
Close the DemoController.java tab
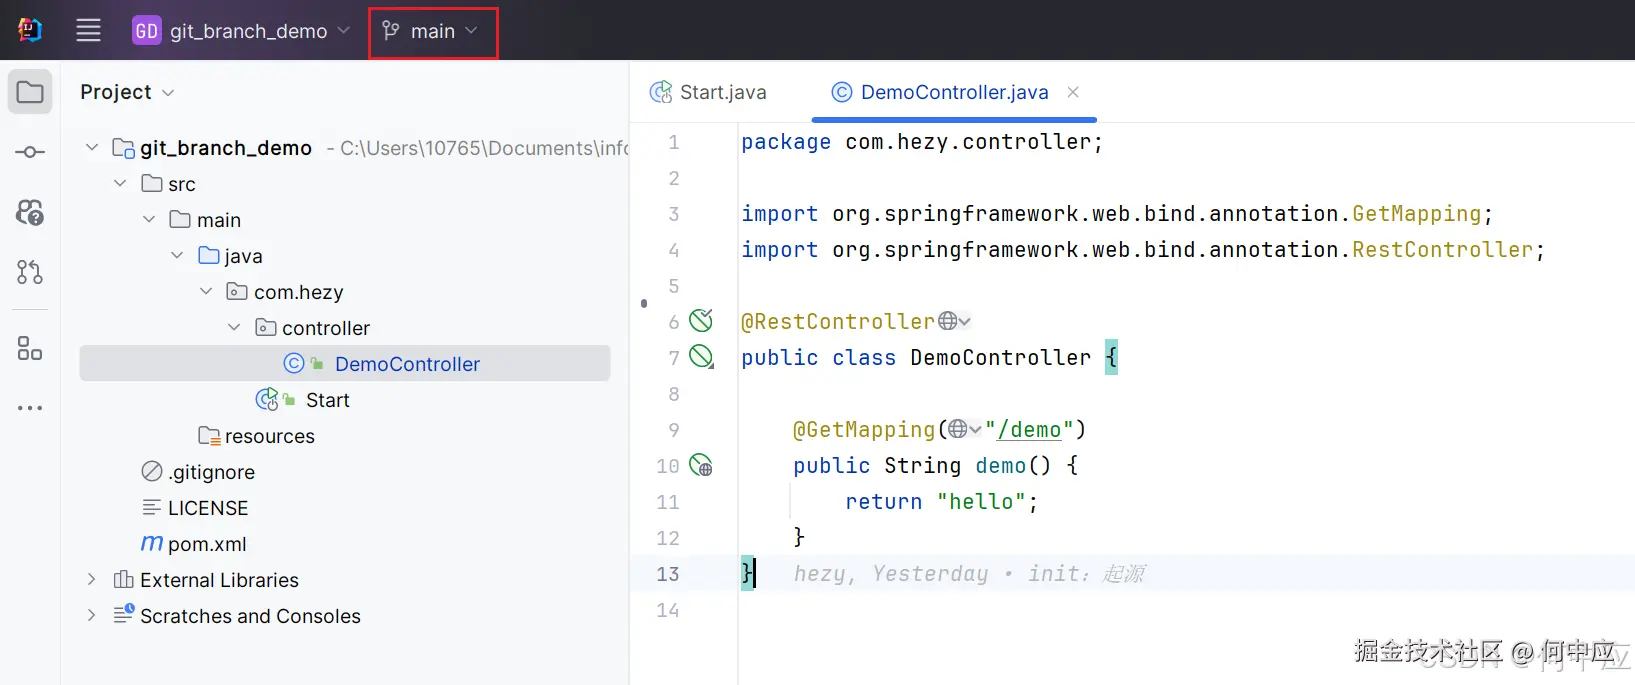[1073, 92]
